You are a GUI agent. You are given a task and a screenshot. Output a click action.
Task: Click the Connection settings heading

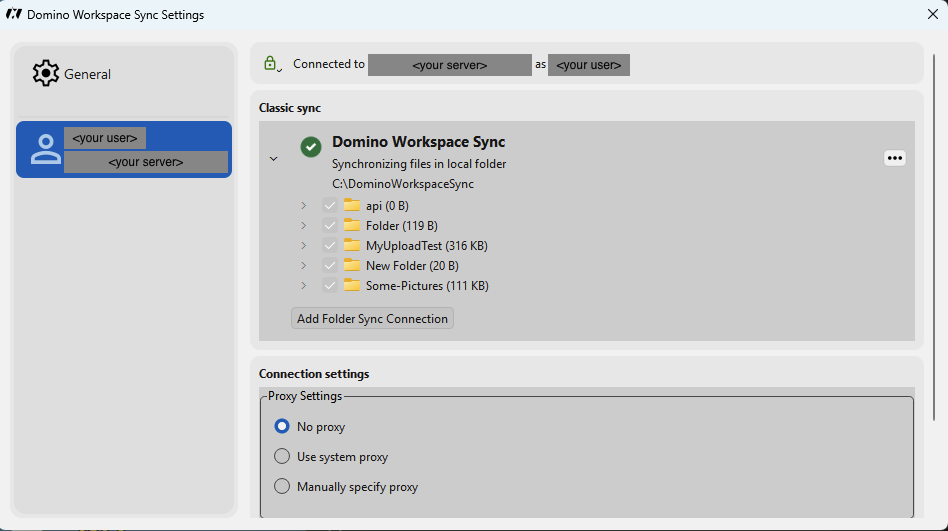point(314,374)
